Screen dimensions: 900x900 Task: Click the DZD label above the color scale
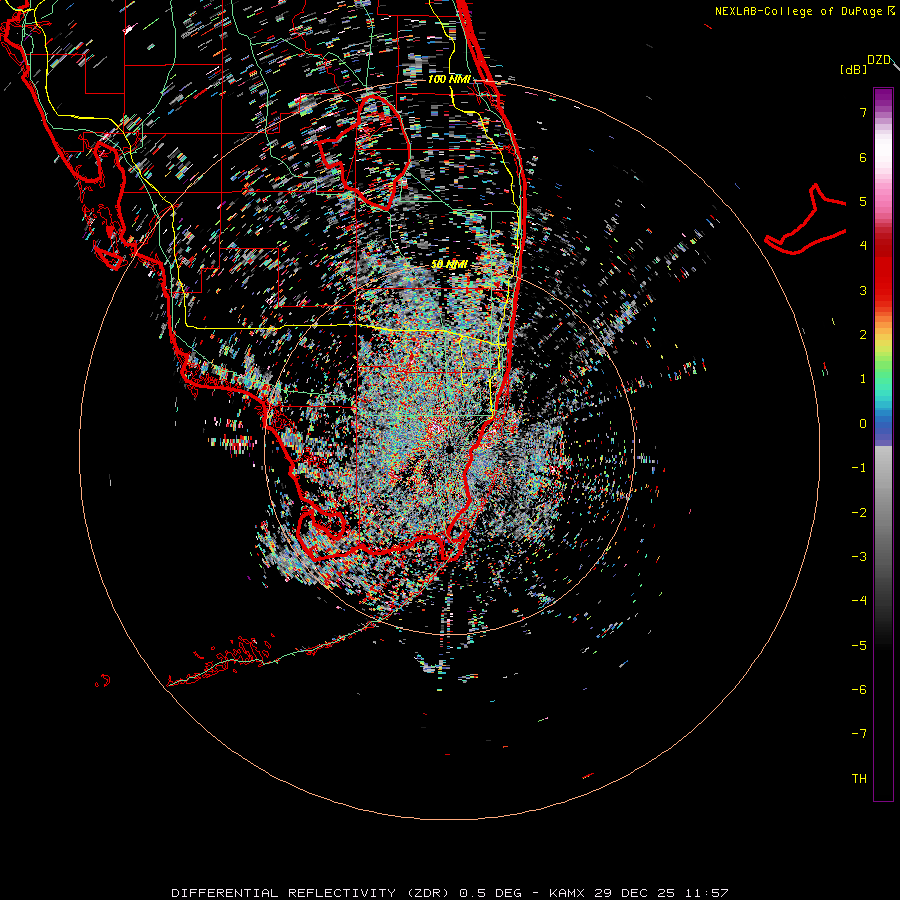[x=879, y=60]
